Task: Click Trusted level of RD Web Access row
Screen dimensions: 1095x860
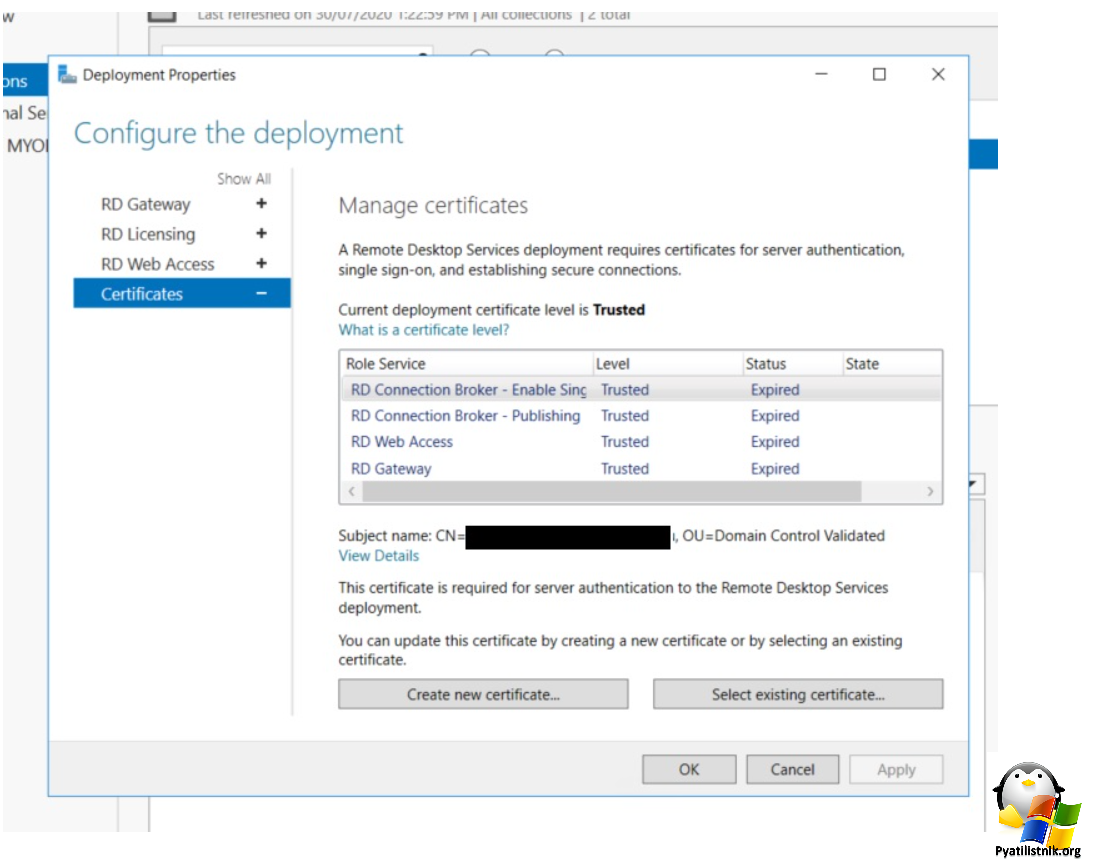Action: point(625,442)
